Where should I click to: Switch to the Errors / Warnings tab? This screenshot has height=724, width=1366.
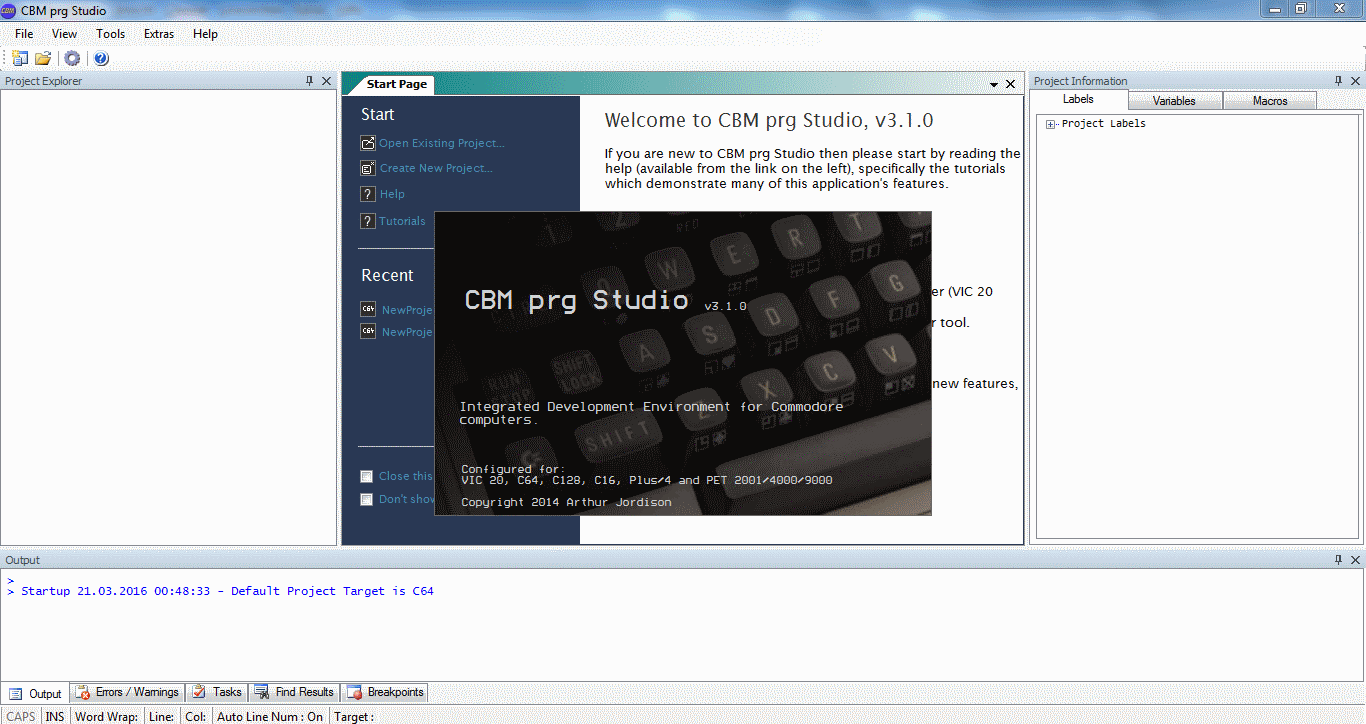point(128,692)
